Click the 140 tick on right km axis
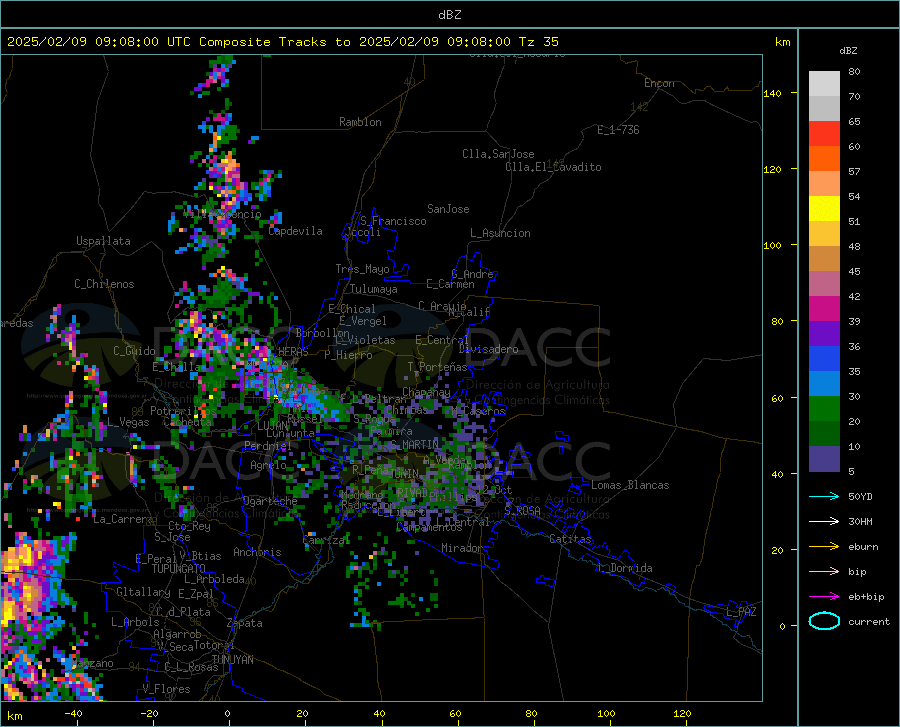 point(772,93)
